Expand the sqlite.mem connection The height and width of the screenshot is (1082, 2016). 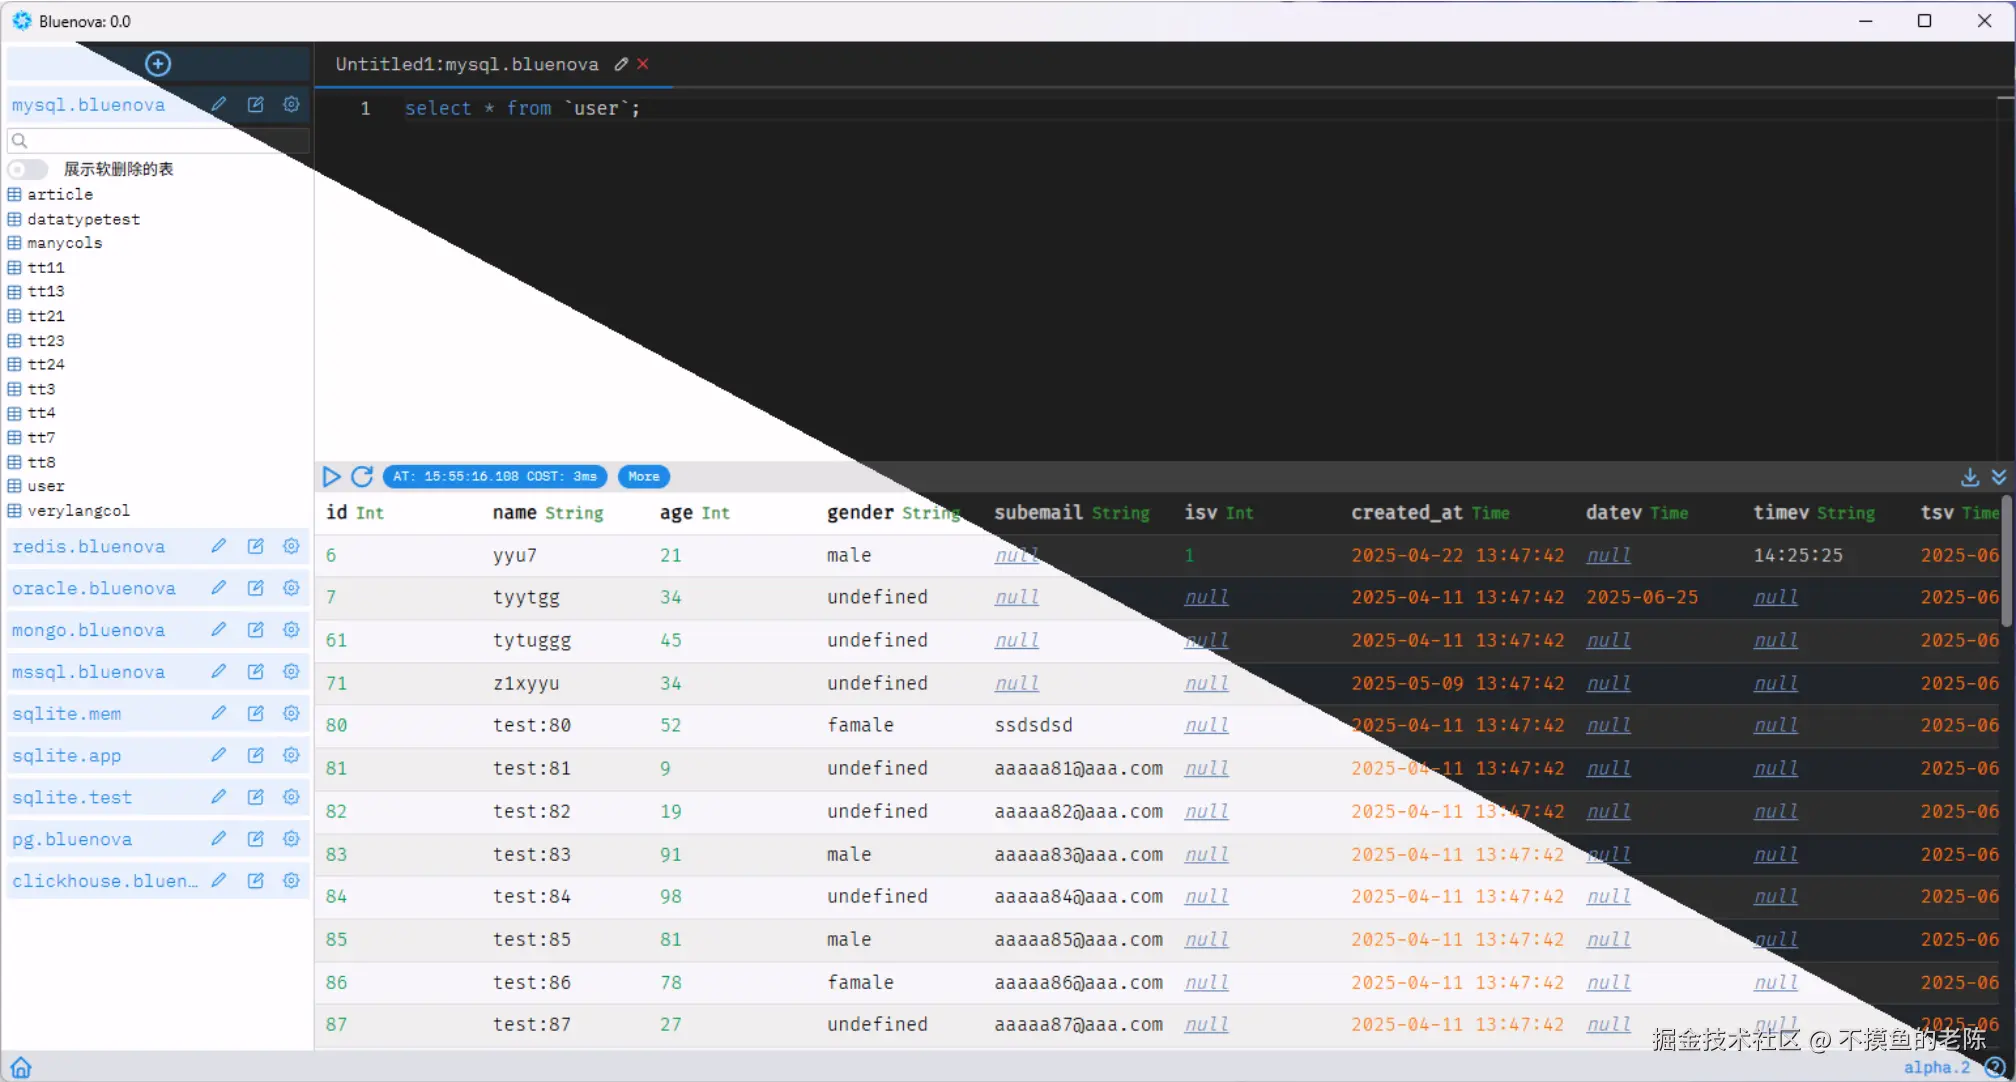point(66,714)
